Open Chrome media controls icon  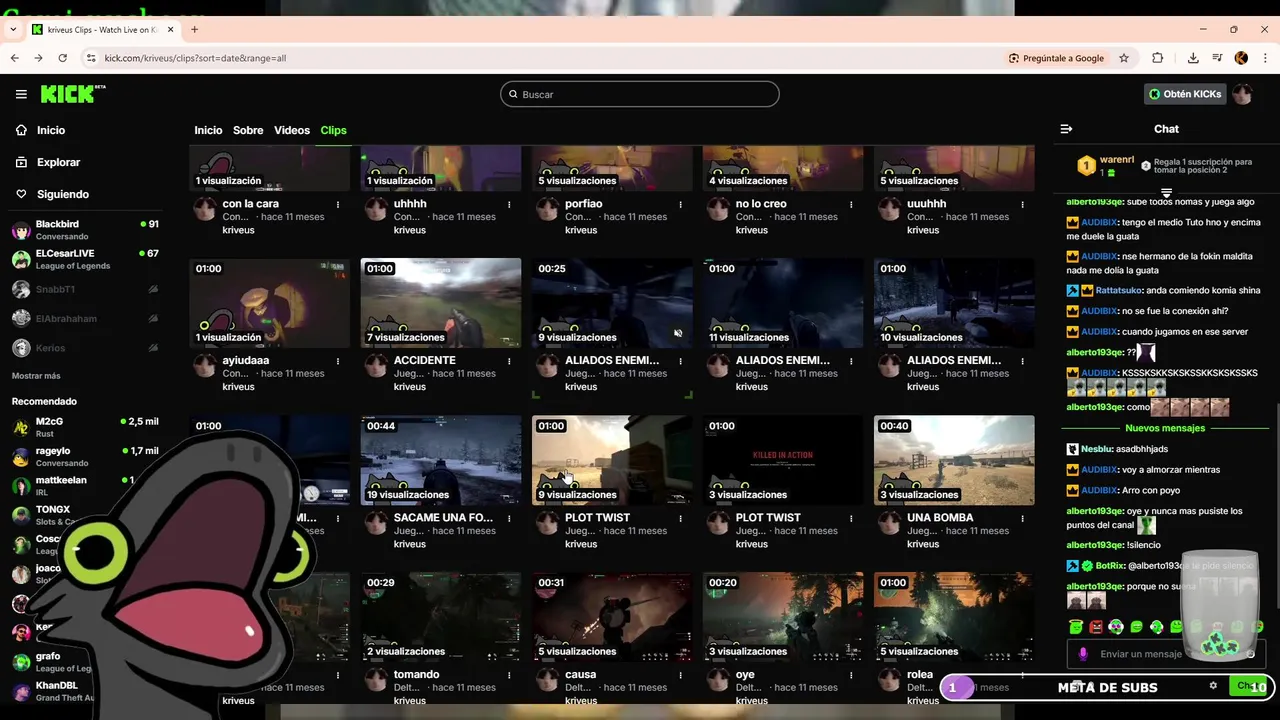tap(1217, 58)
